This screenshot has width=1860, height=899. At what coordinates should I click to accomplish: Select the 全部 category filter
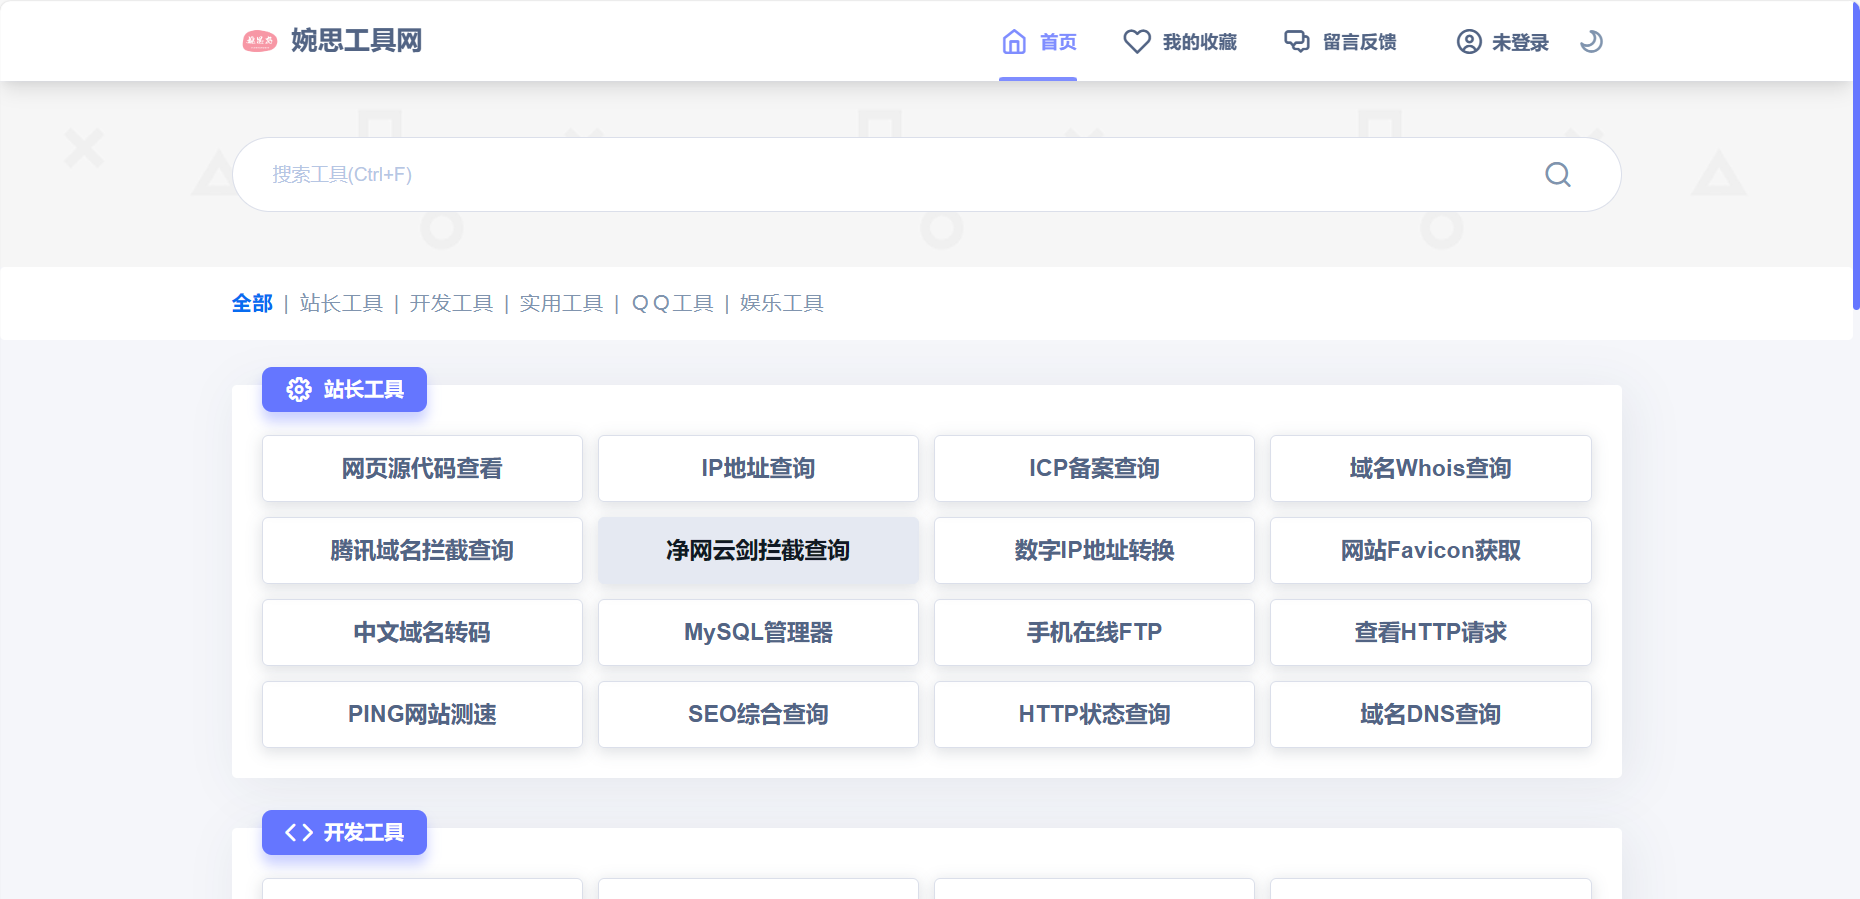[x=252, y=303]
